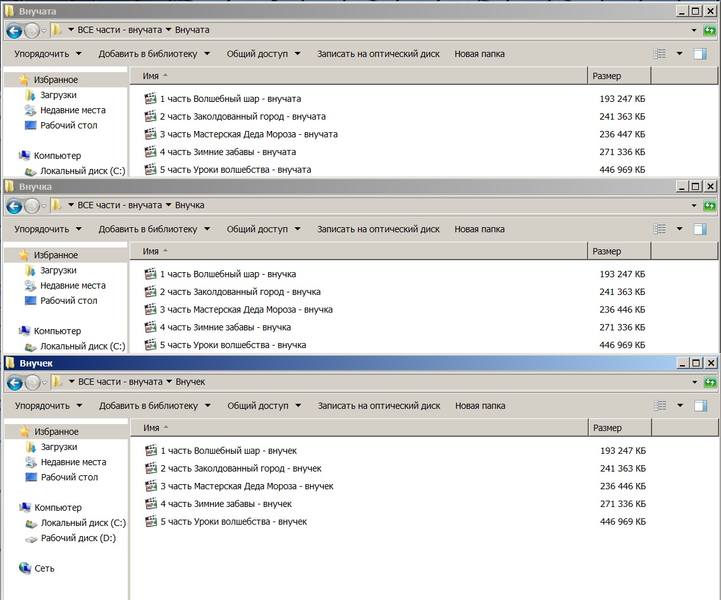Click 'Записать на оптический диск' in Внучка window

[x=378, y=229]
